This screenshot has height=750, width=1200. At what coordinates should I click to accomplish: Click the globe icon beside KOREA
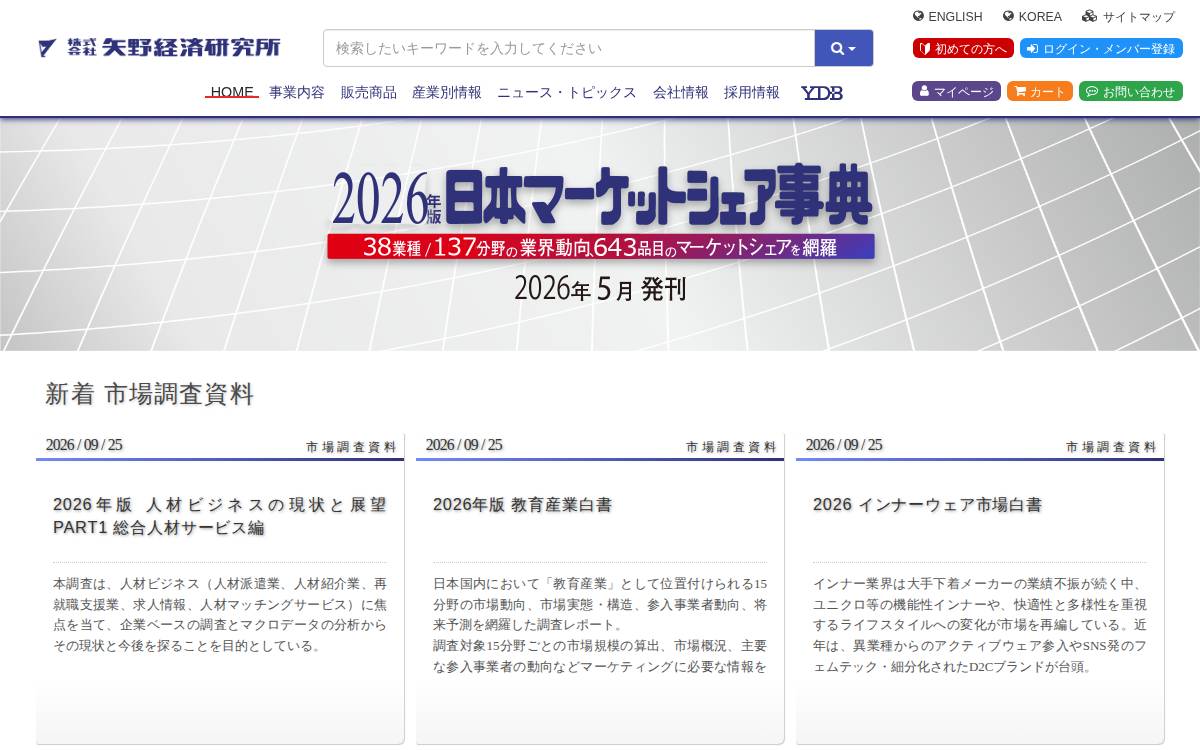point(1008,16)
